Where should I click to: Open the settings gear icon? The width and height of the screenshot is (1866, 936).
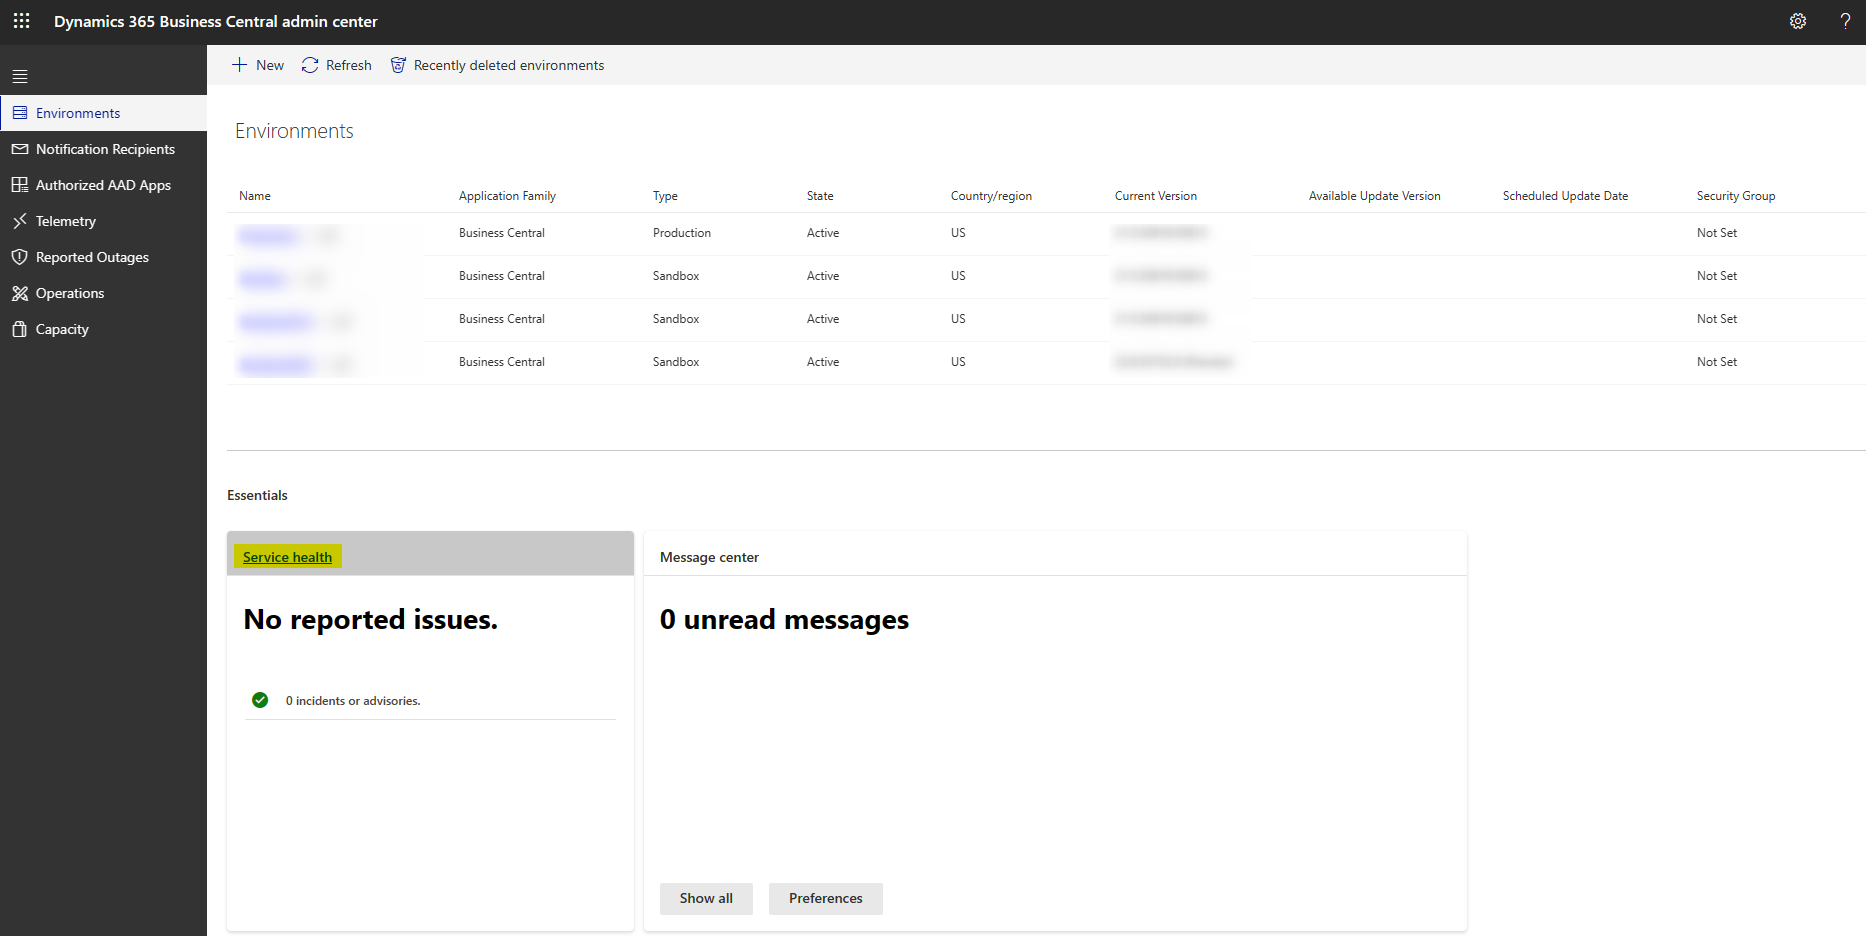(x=1798, y=21)
